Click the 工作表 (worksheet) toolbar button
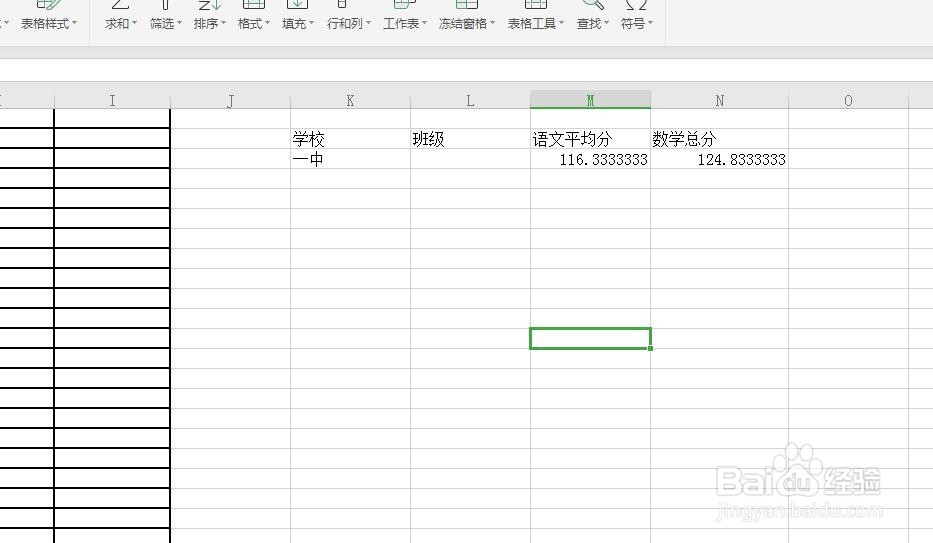Viewport: 933px width, 543px height. [x=405, y=16]
